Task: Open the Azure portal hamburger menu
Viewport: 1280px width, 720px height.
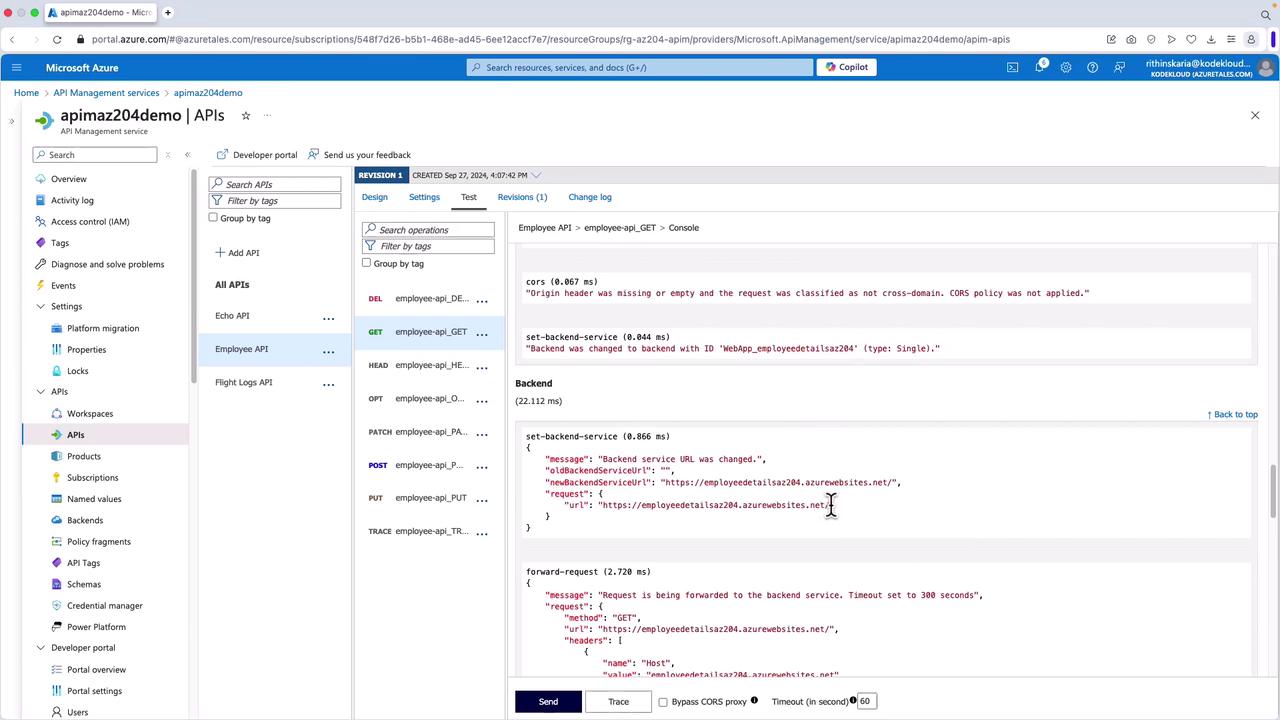Action: 16,67
